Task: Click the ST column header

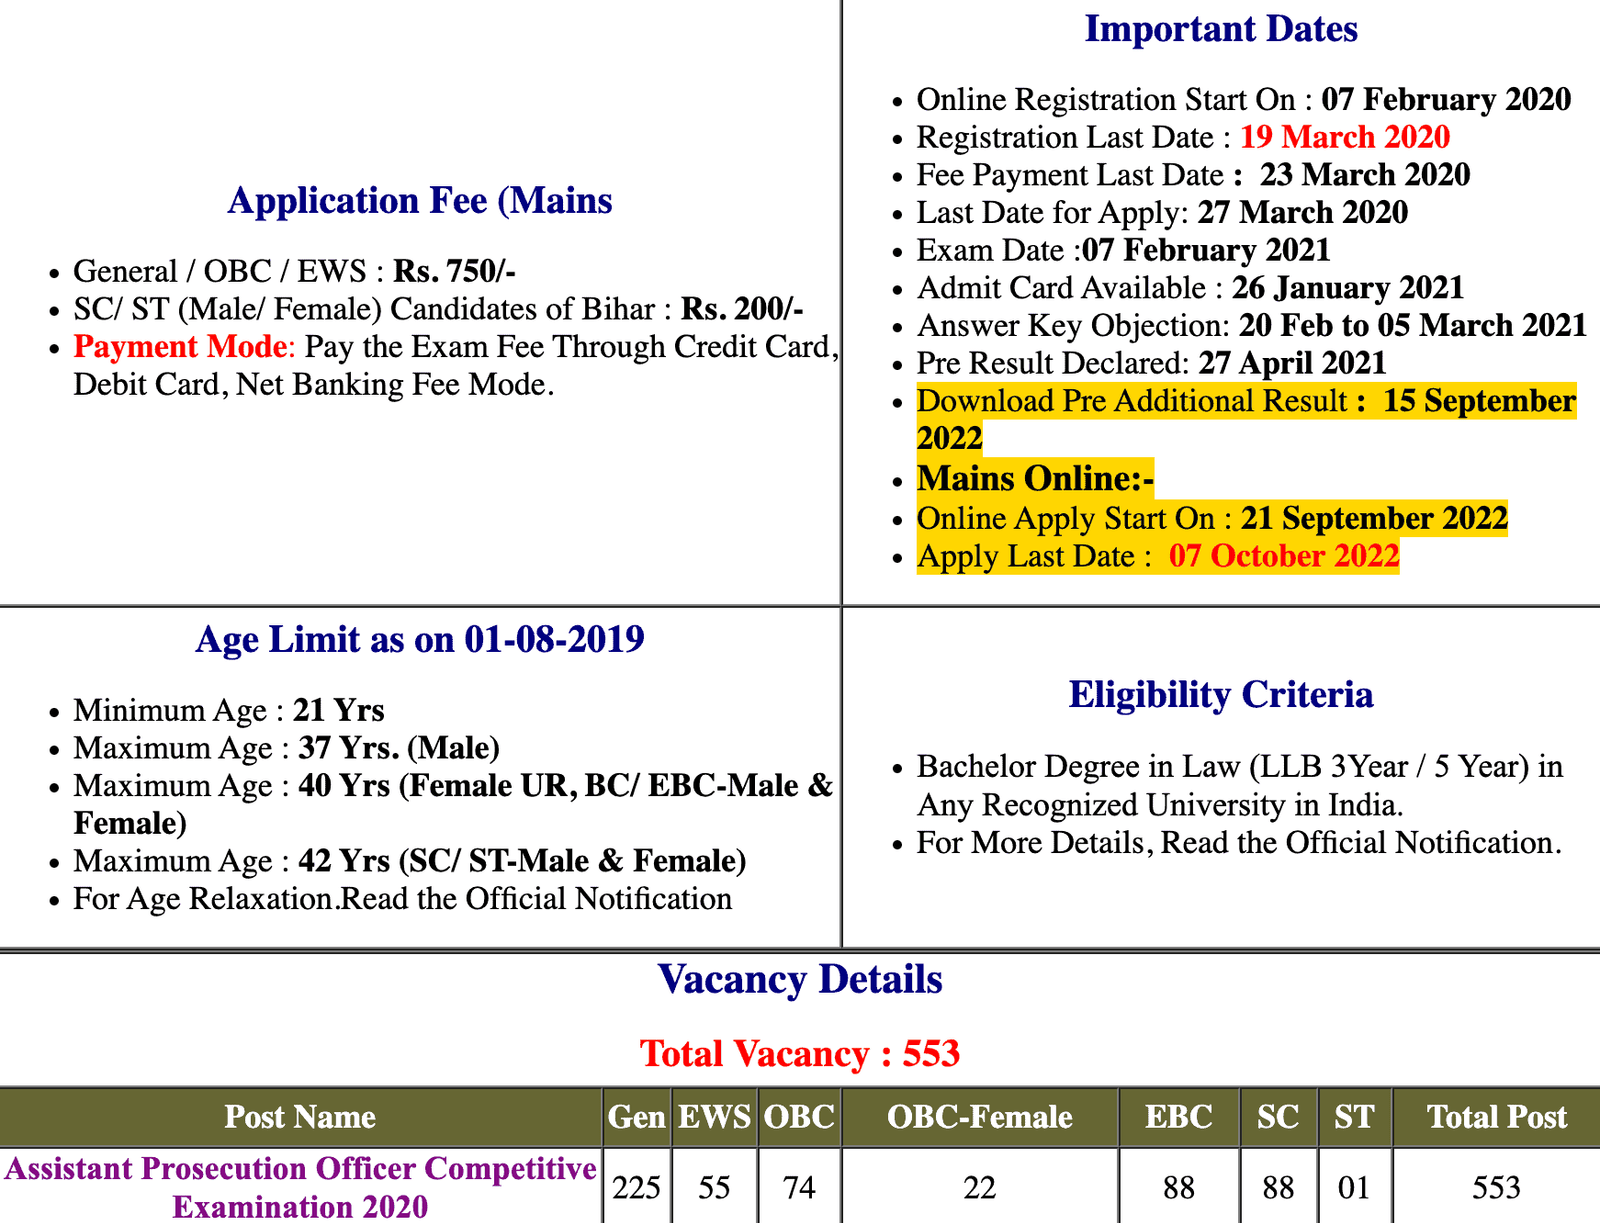Action: pyautogui.click(x=1354, y=1116)
